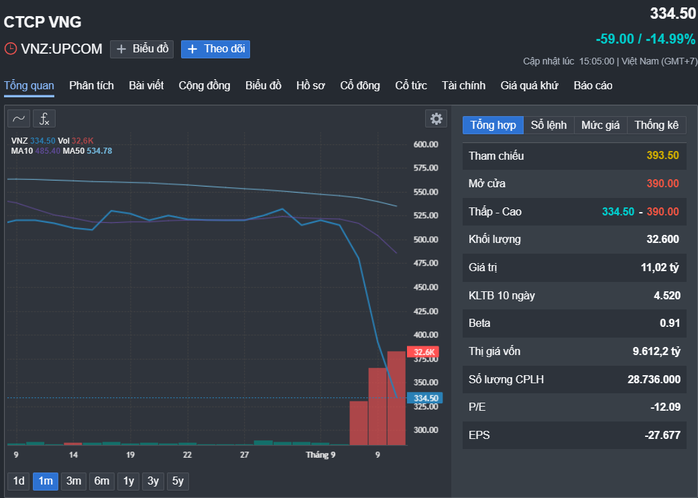Click Mở cửa value 390.00
Viewport: 698px width, 498px height.
click(x=662, y=183)
